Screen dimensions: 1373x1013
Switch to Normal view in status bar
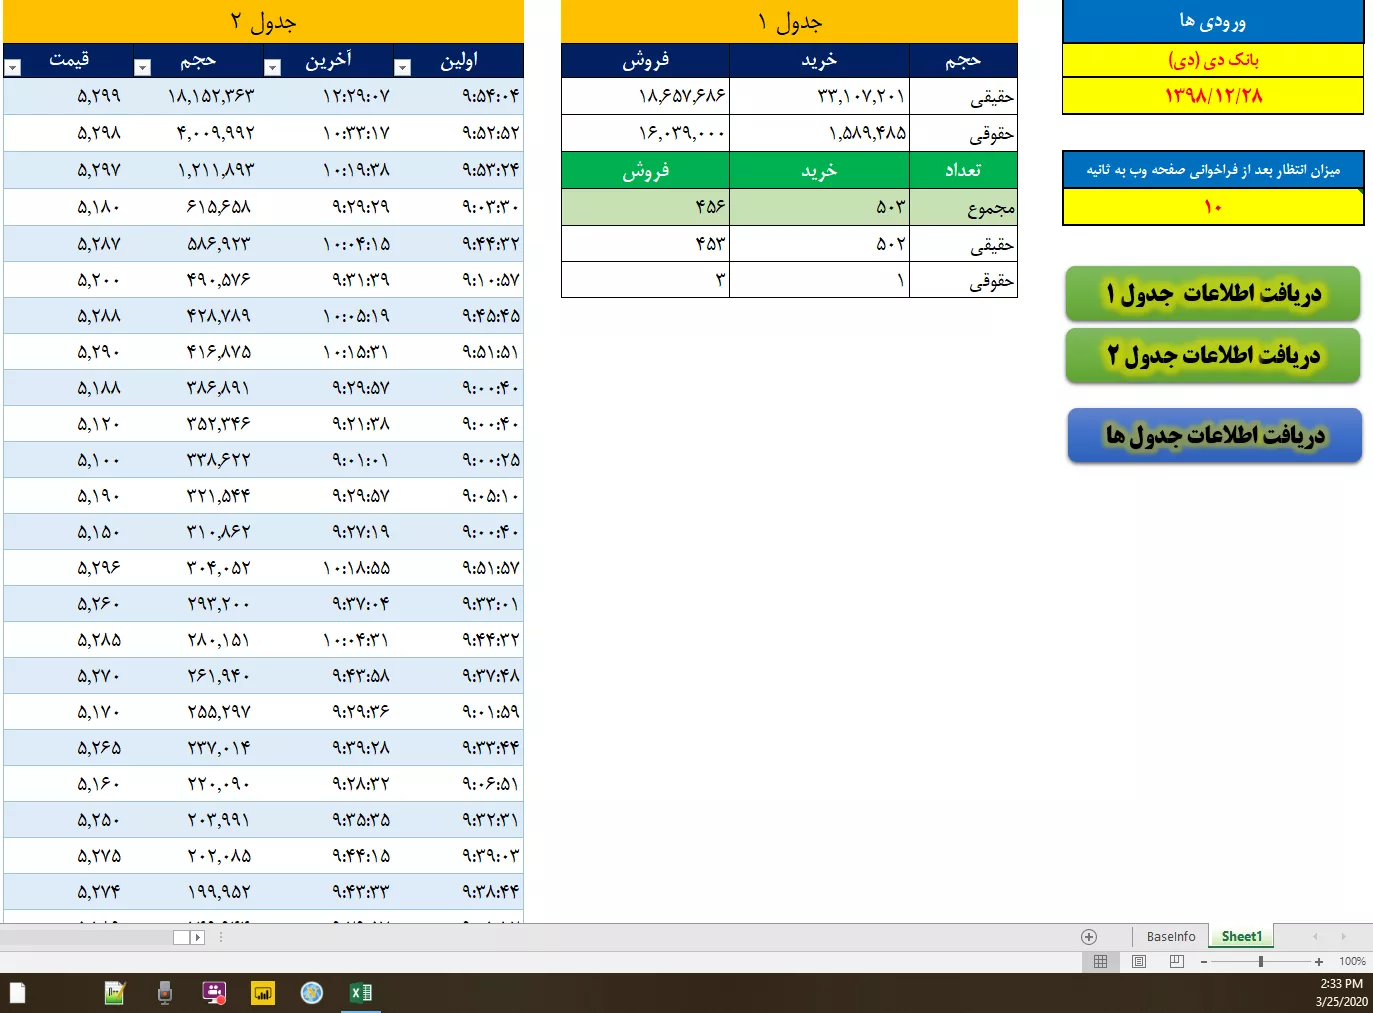1100,961
